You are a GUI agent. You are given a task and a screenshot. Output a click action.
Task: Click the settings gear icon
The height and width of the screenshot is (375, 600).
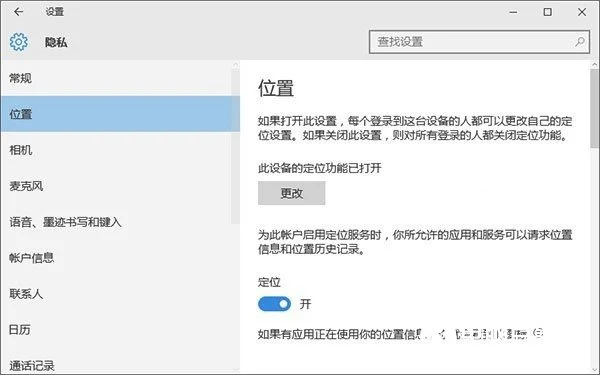click(x=18, y=42)
